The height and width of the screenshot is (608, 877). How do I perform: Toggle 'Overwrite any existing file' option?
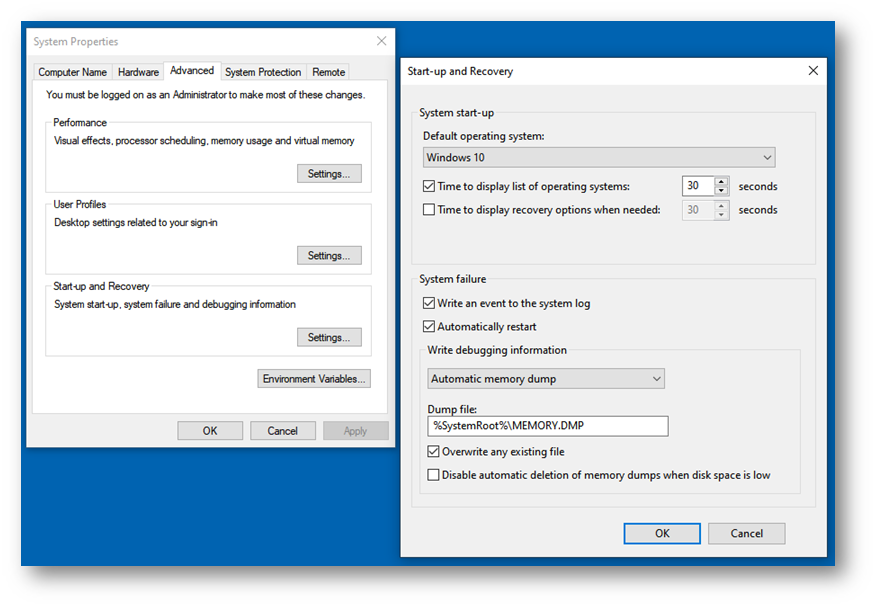(x=434, y=452)
